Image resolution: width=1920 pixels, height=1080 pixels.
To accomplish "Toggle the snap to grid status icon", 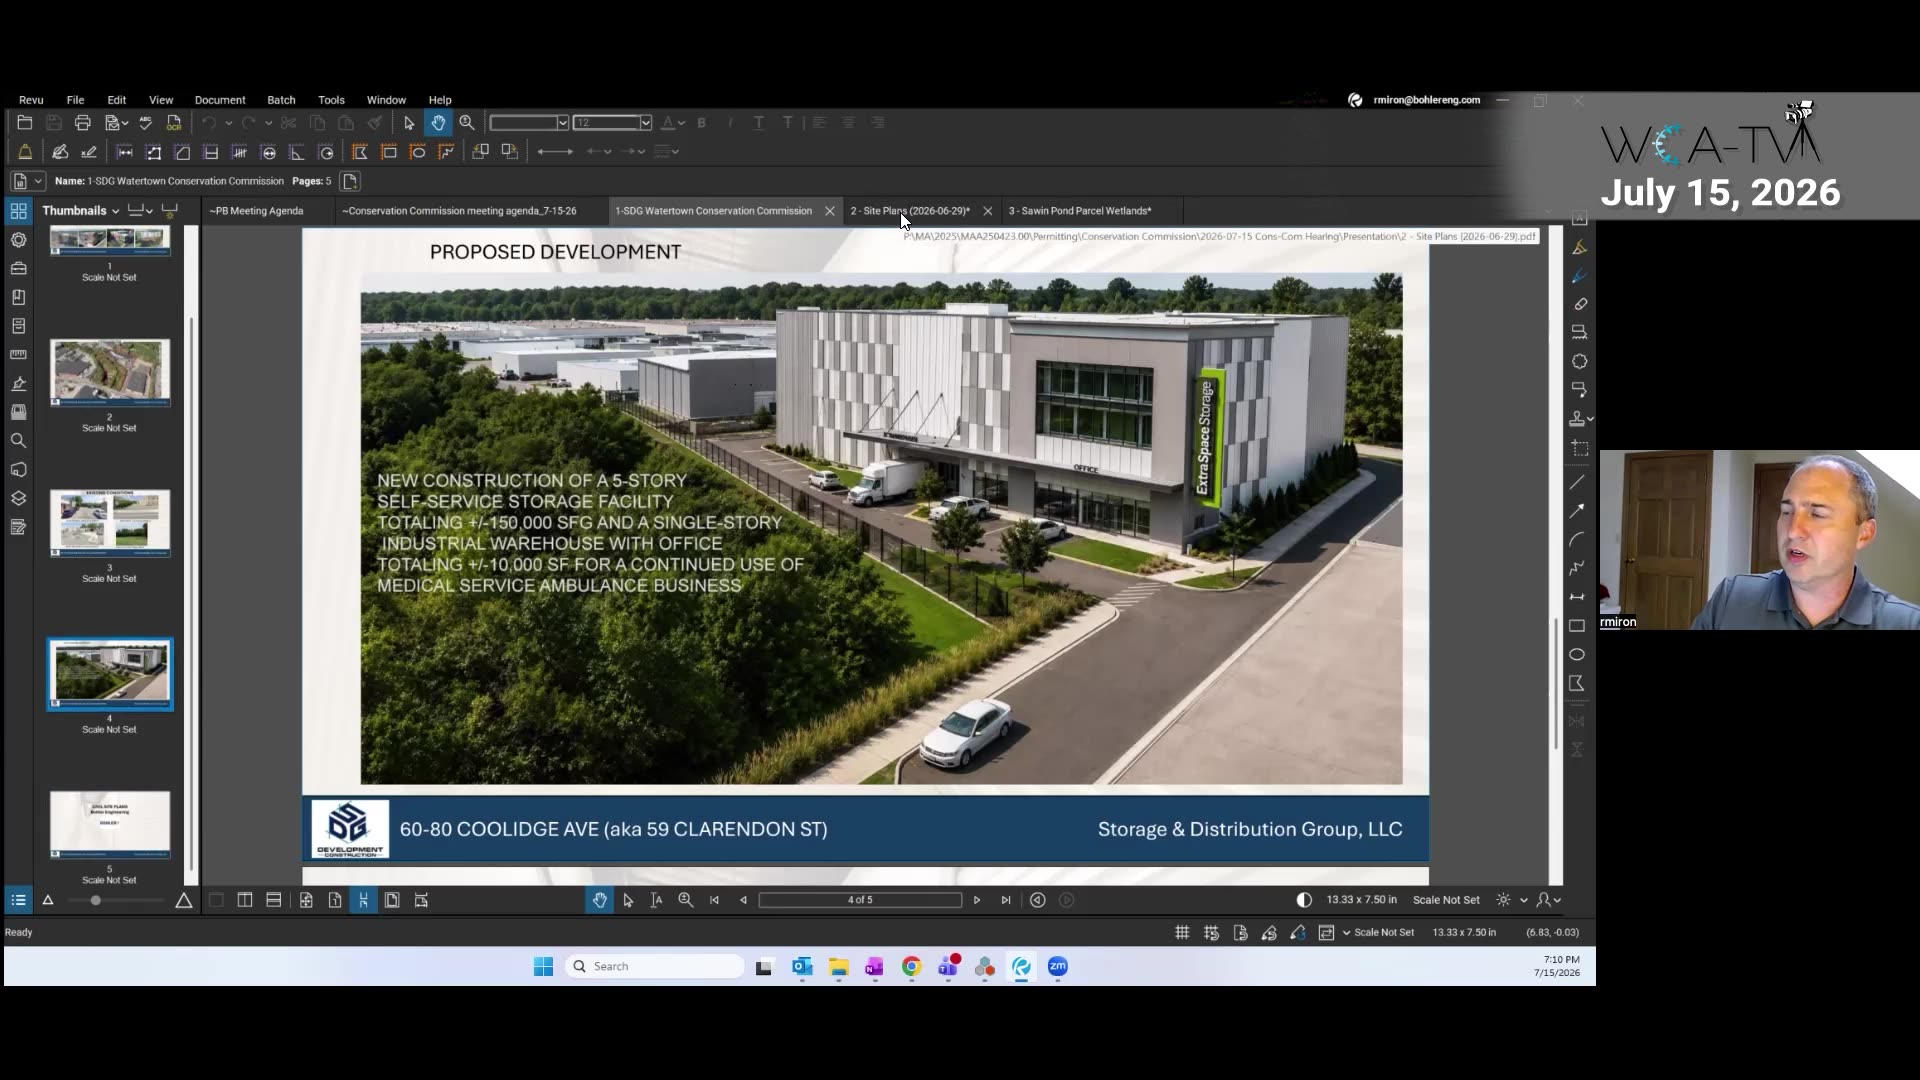I will click(x=1211, y=933).
